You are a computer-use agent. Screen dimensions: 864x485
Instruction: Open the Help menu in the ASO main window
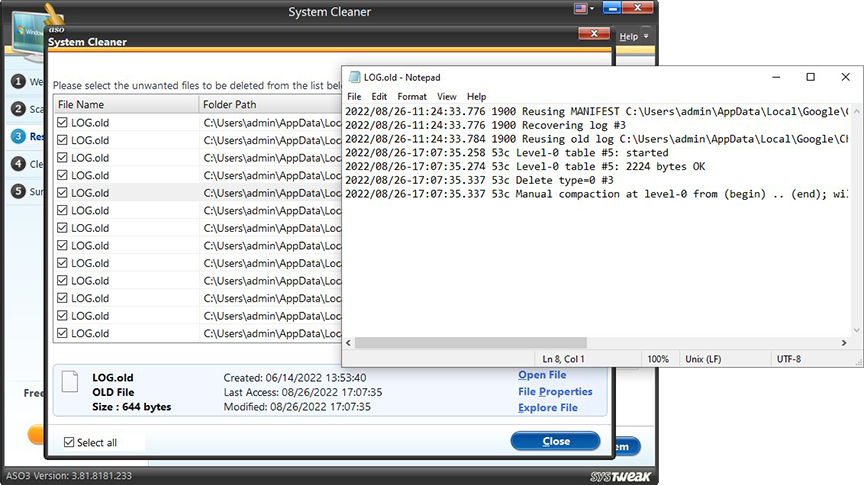[x=628, y=36]
